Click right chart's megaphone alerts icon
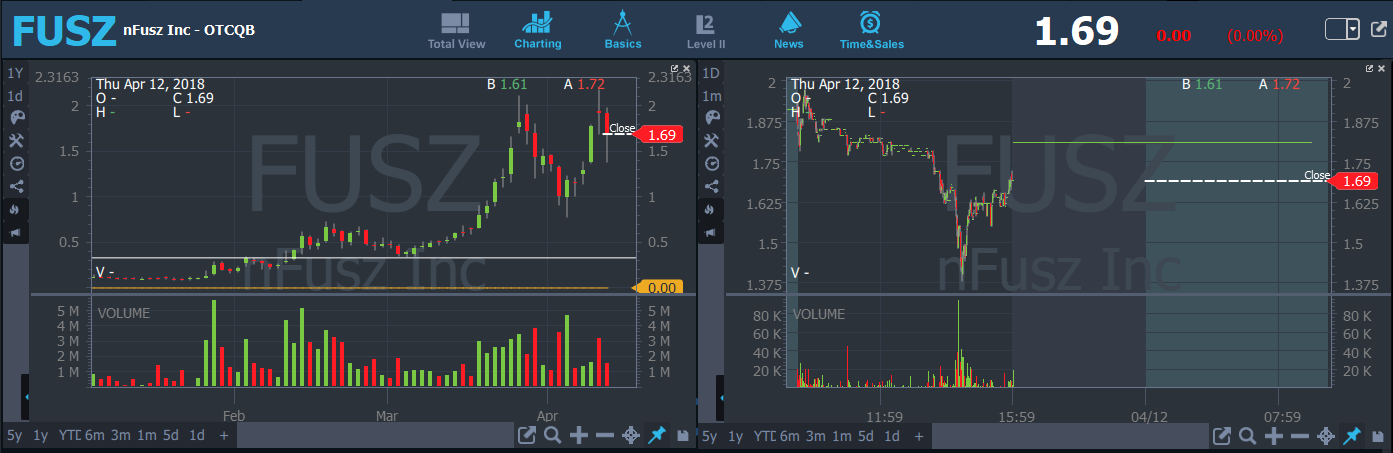Image resolution: width=1393 pixels, height=453 pixels. click(712, 232)
